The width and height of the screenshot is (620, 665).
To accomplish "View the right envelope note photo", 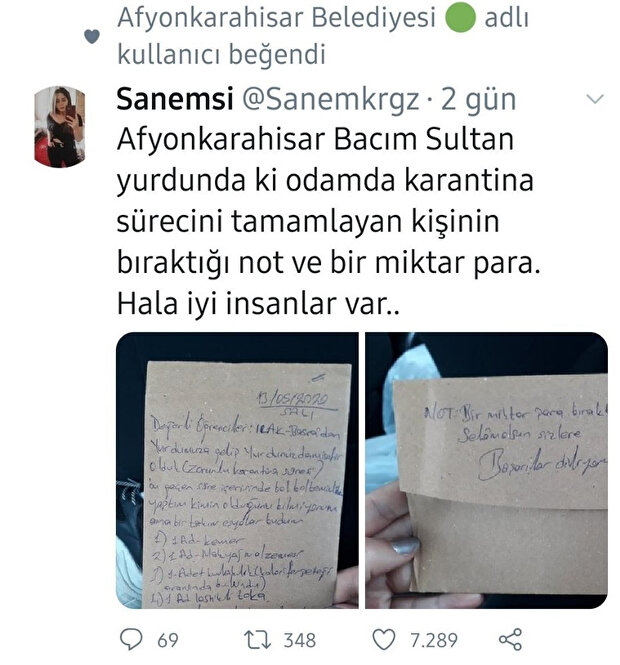I will click(486, 470).
